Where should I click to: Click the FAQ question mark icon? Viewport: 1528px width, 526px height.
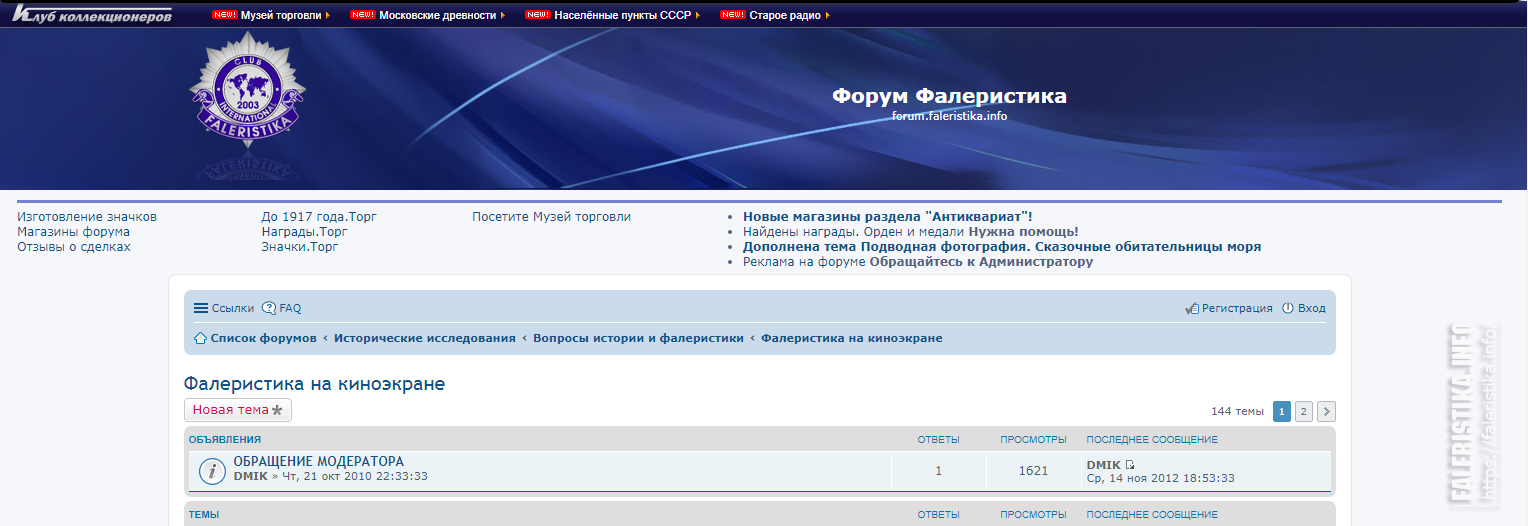pos(269,308)
